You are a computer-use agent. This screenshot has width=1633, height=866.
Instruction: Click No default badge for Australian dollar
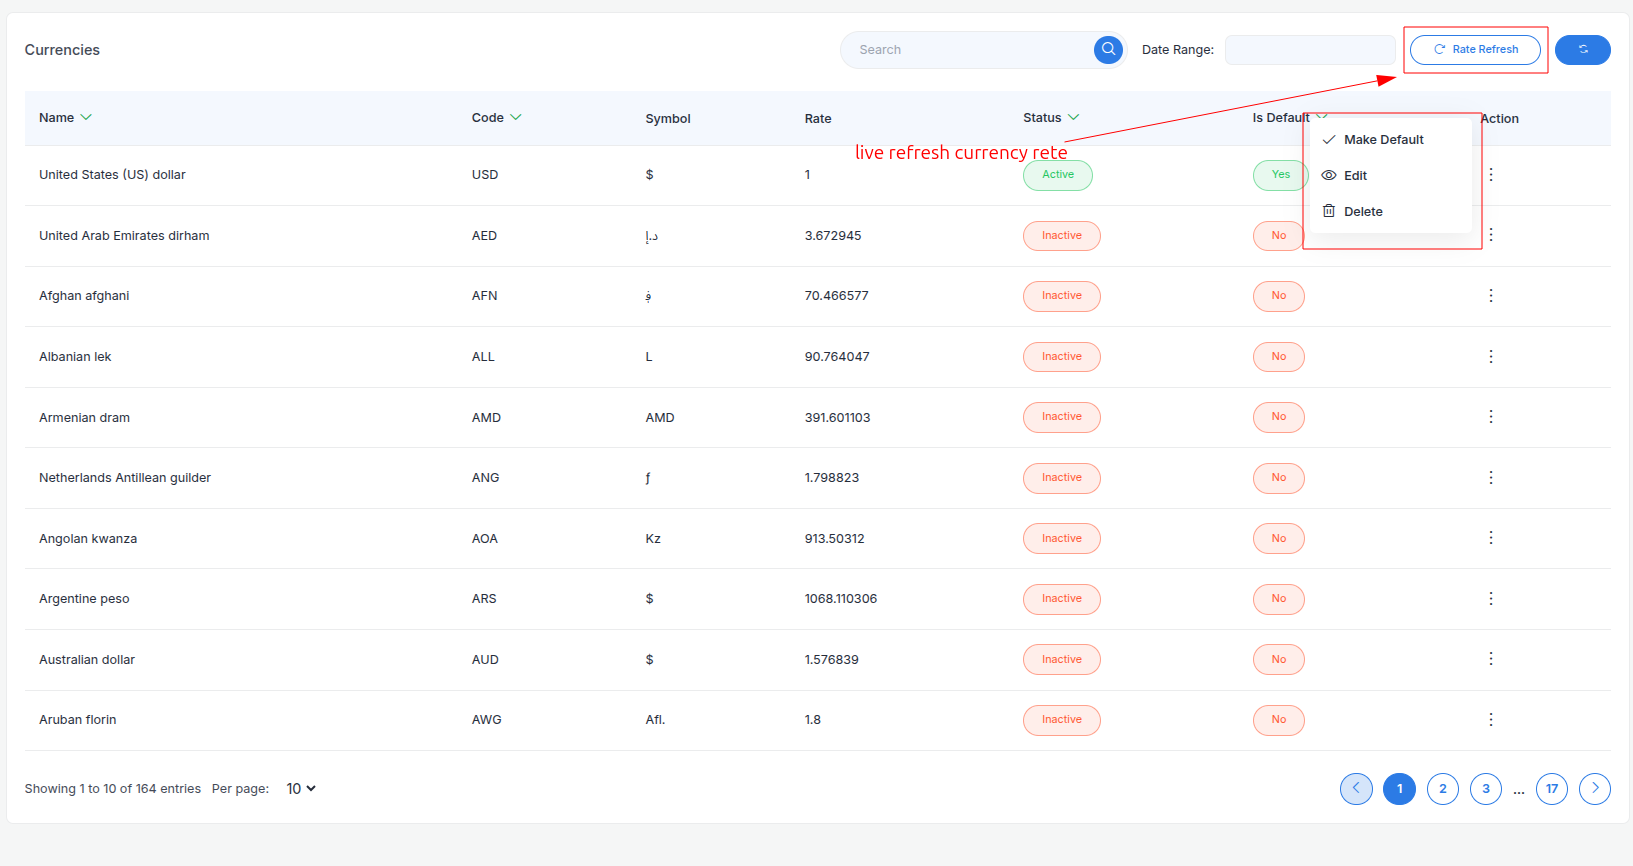pos(1279,660)
